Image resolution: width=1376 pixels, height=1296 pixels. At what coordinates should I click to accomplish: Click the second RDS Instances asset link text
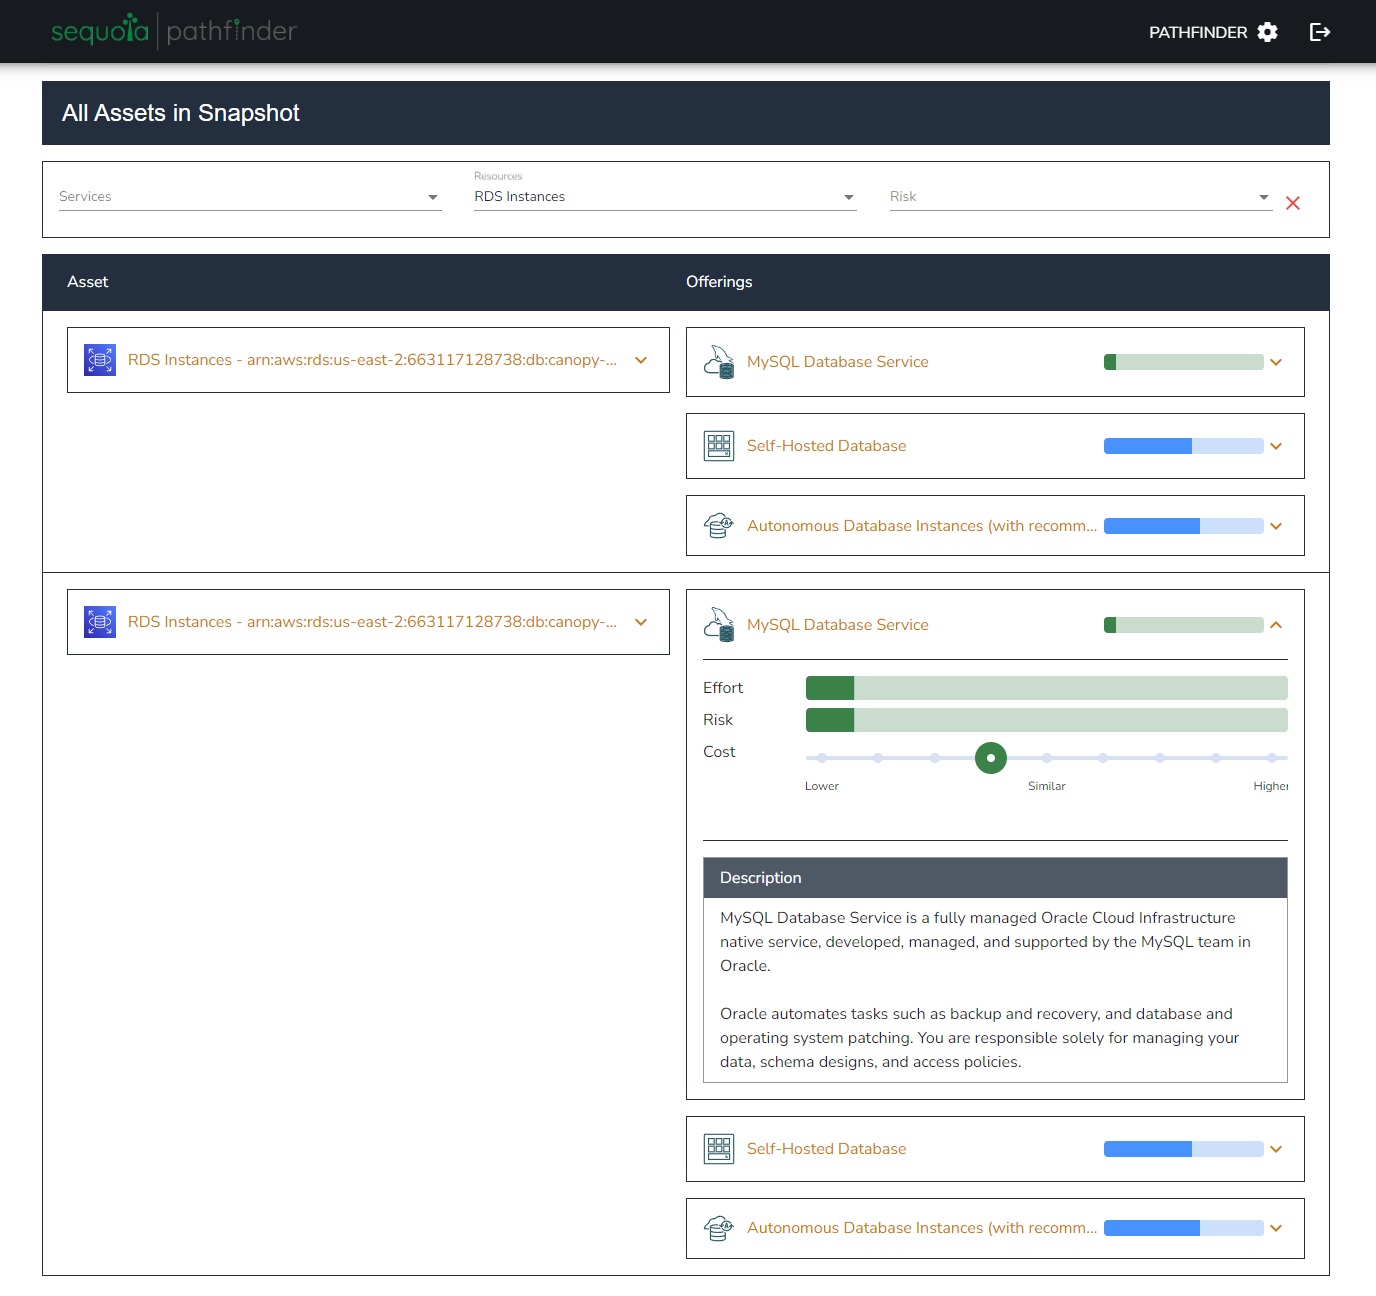372,622
